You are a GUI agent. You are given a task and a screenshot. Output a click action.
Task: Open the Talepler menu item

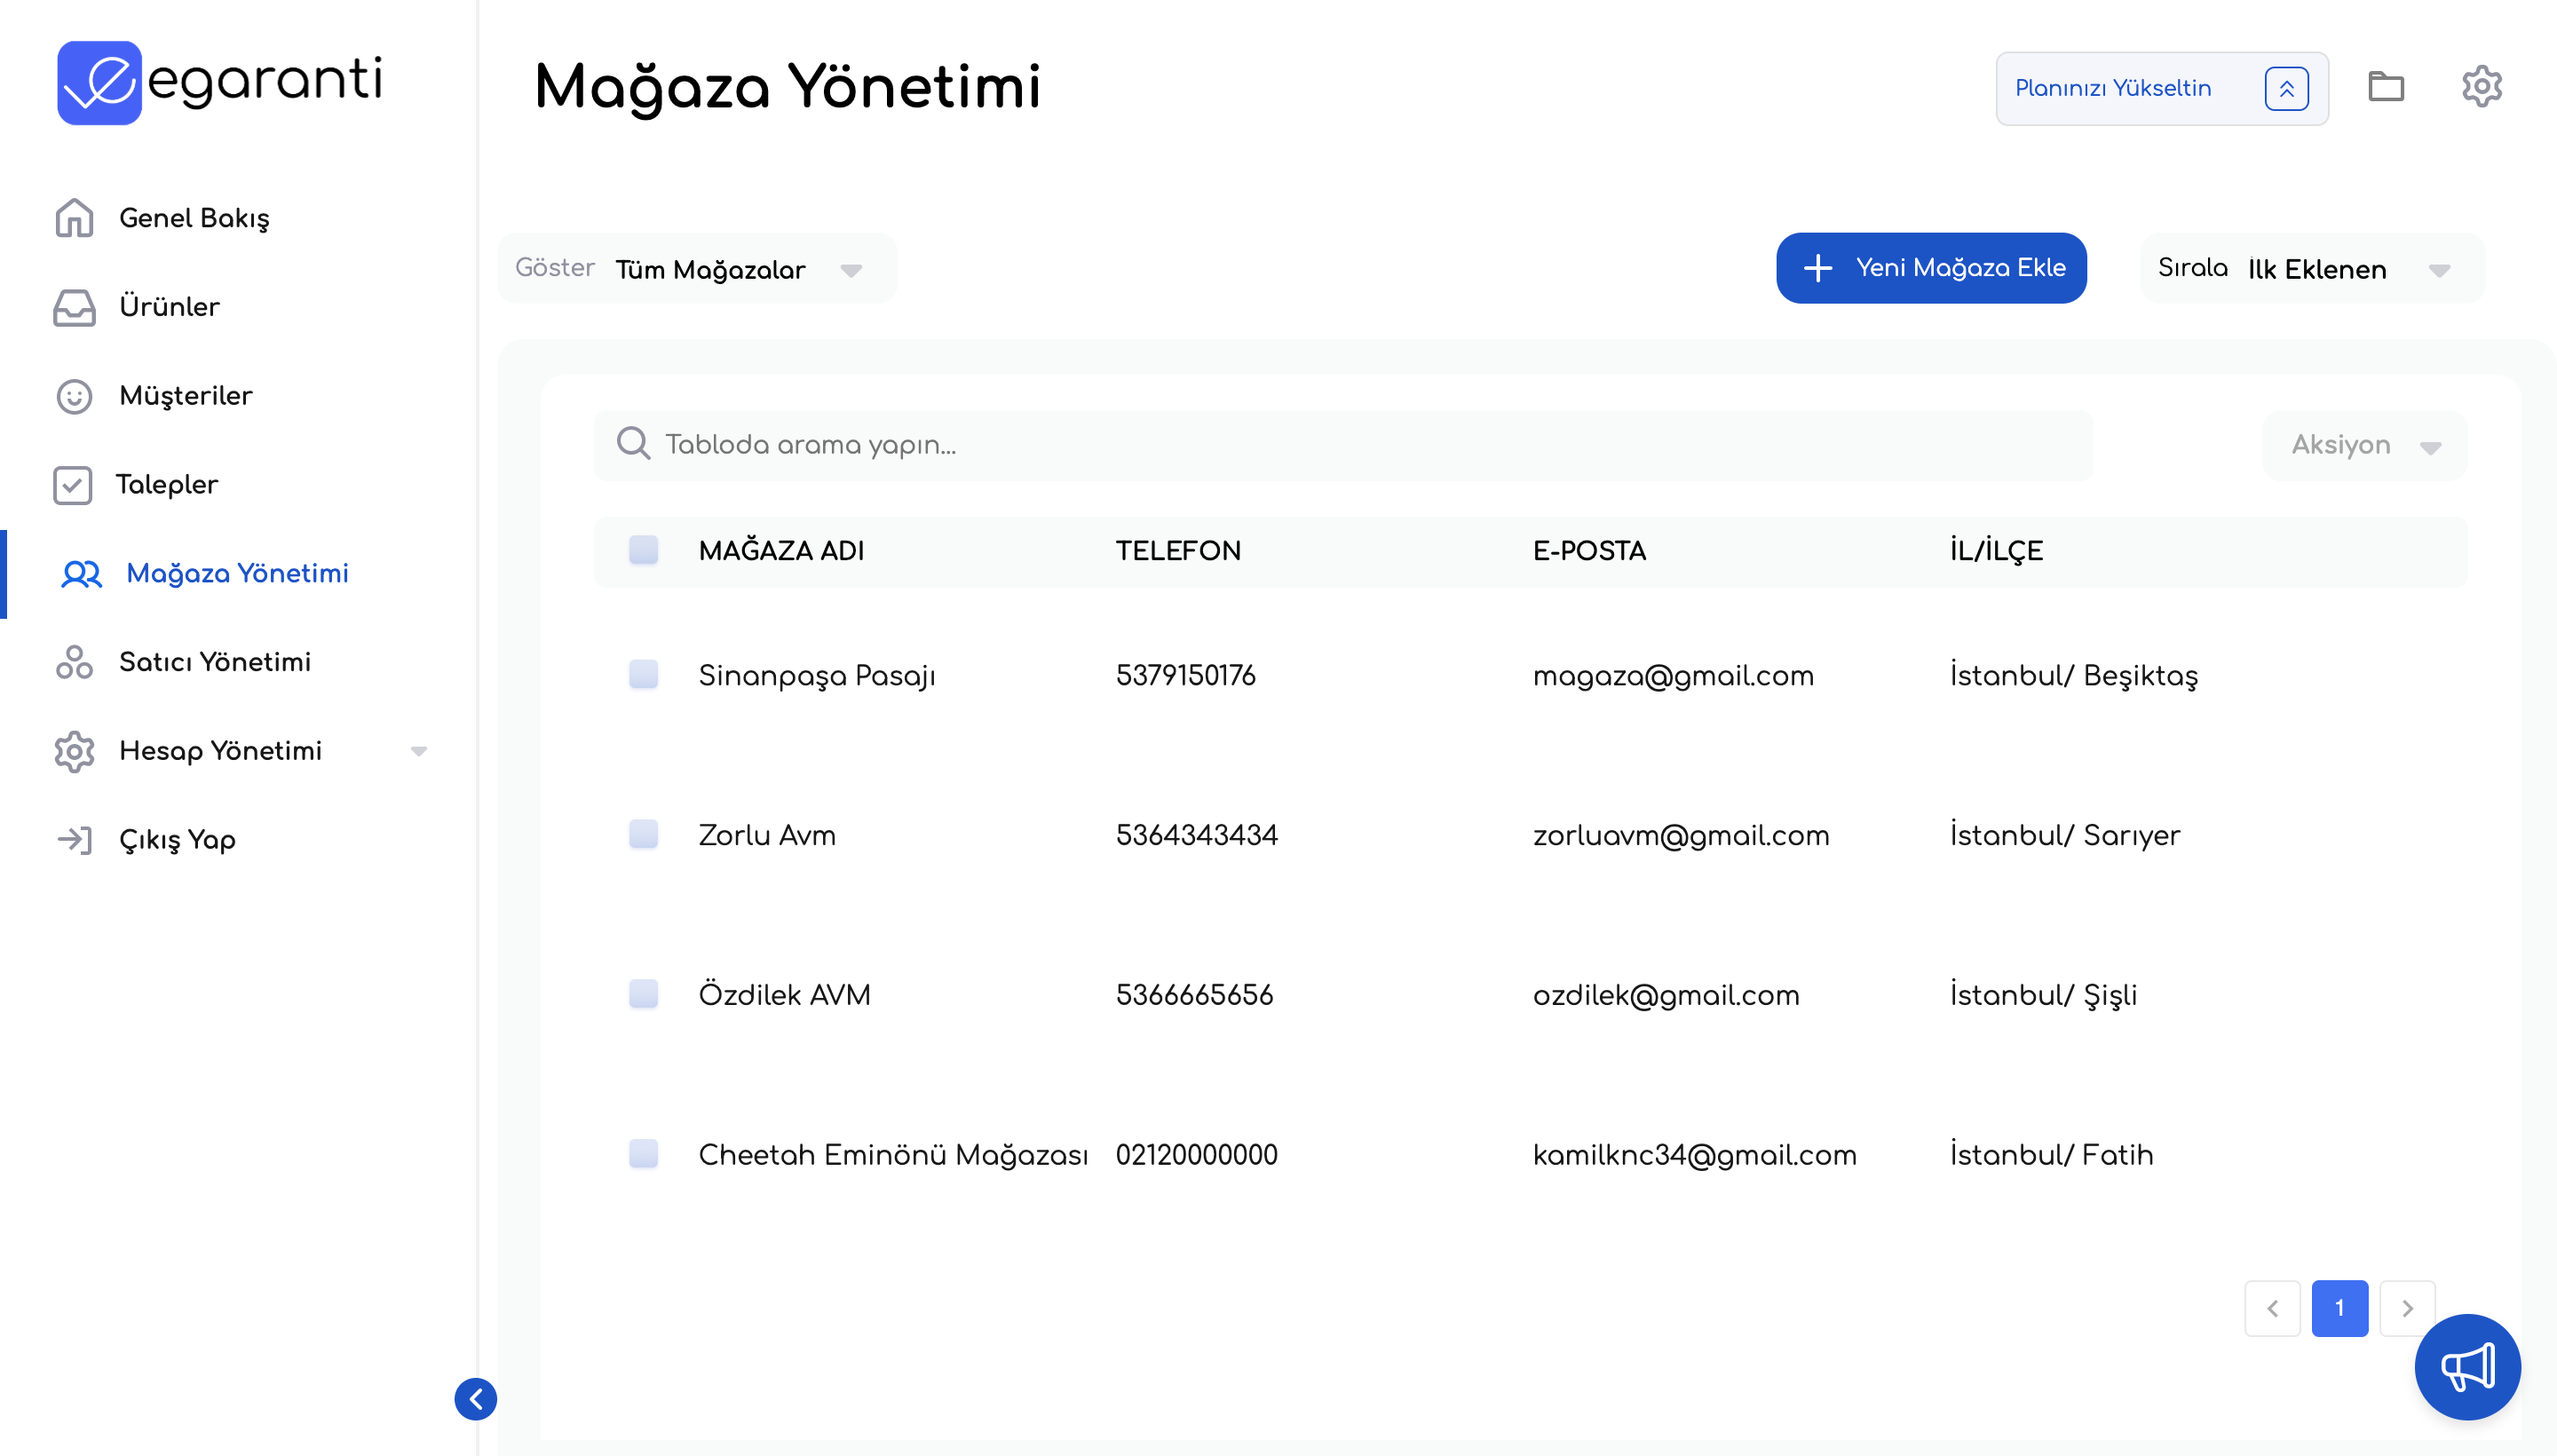166,485
